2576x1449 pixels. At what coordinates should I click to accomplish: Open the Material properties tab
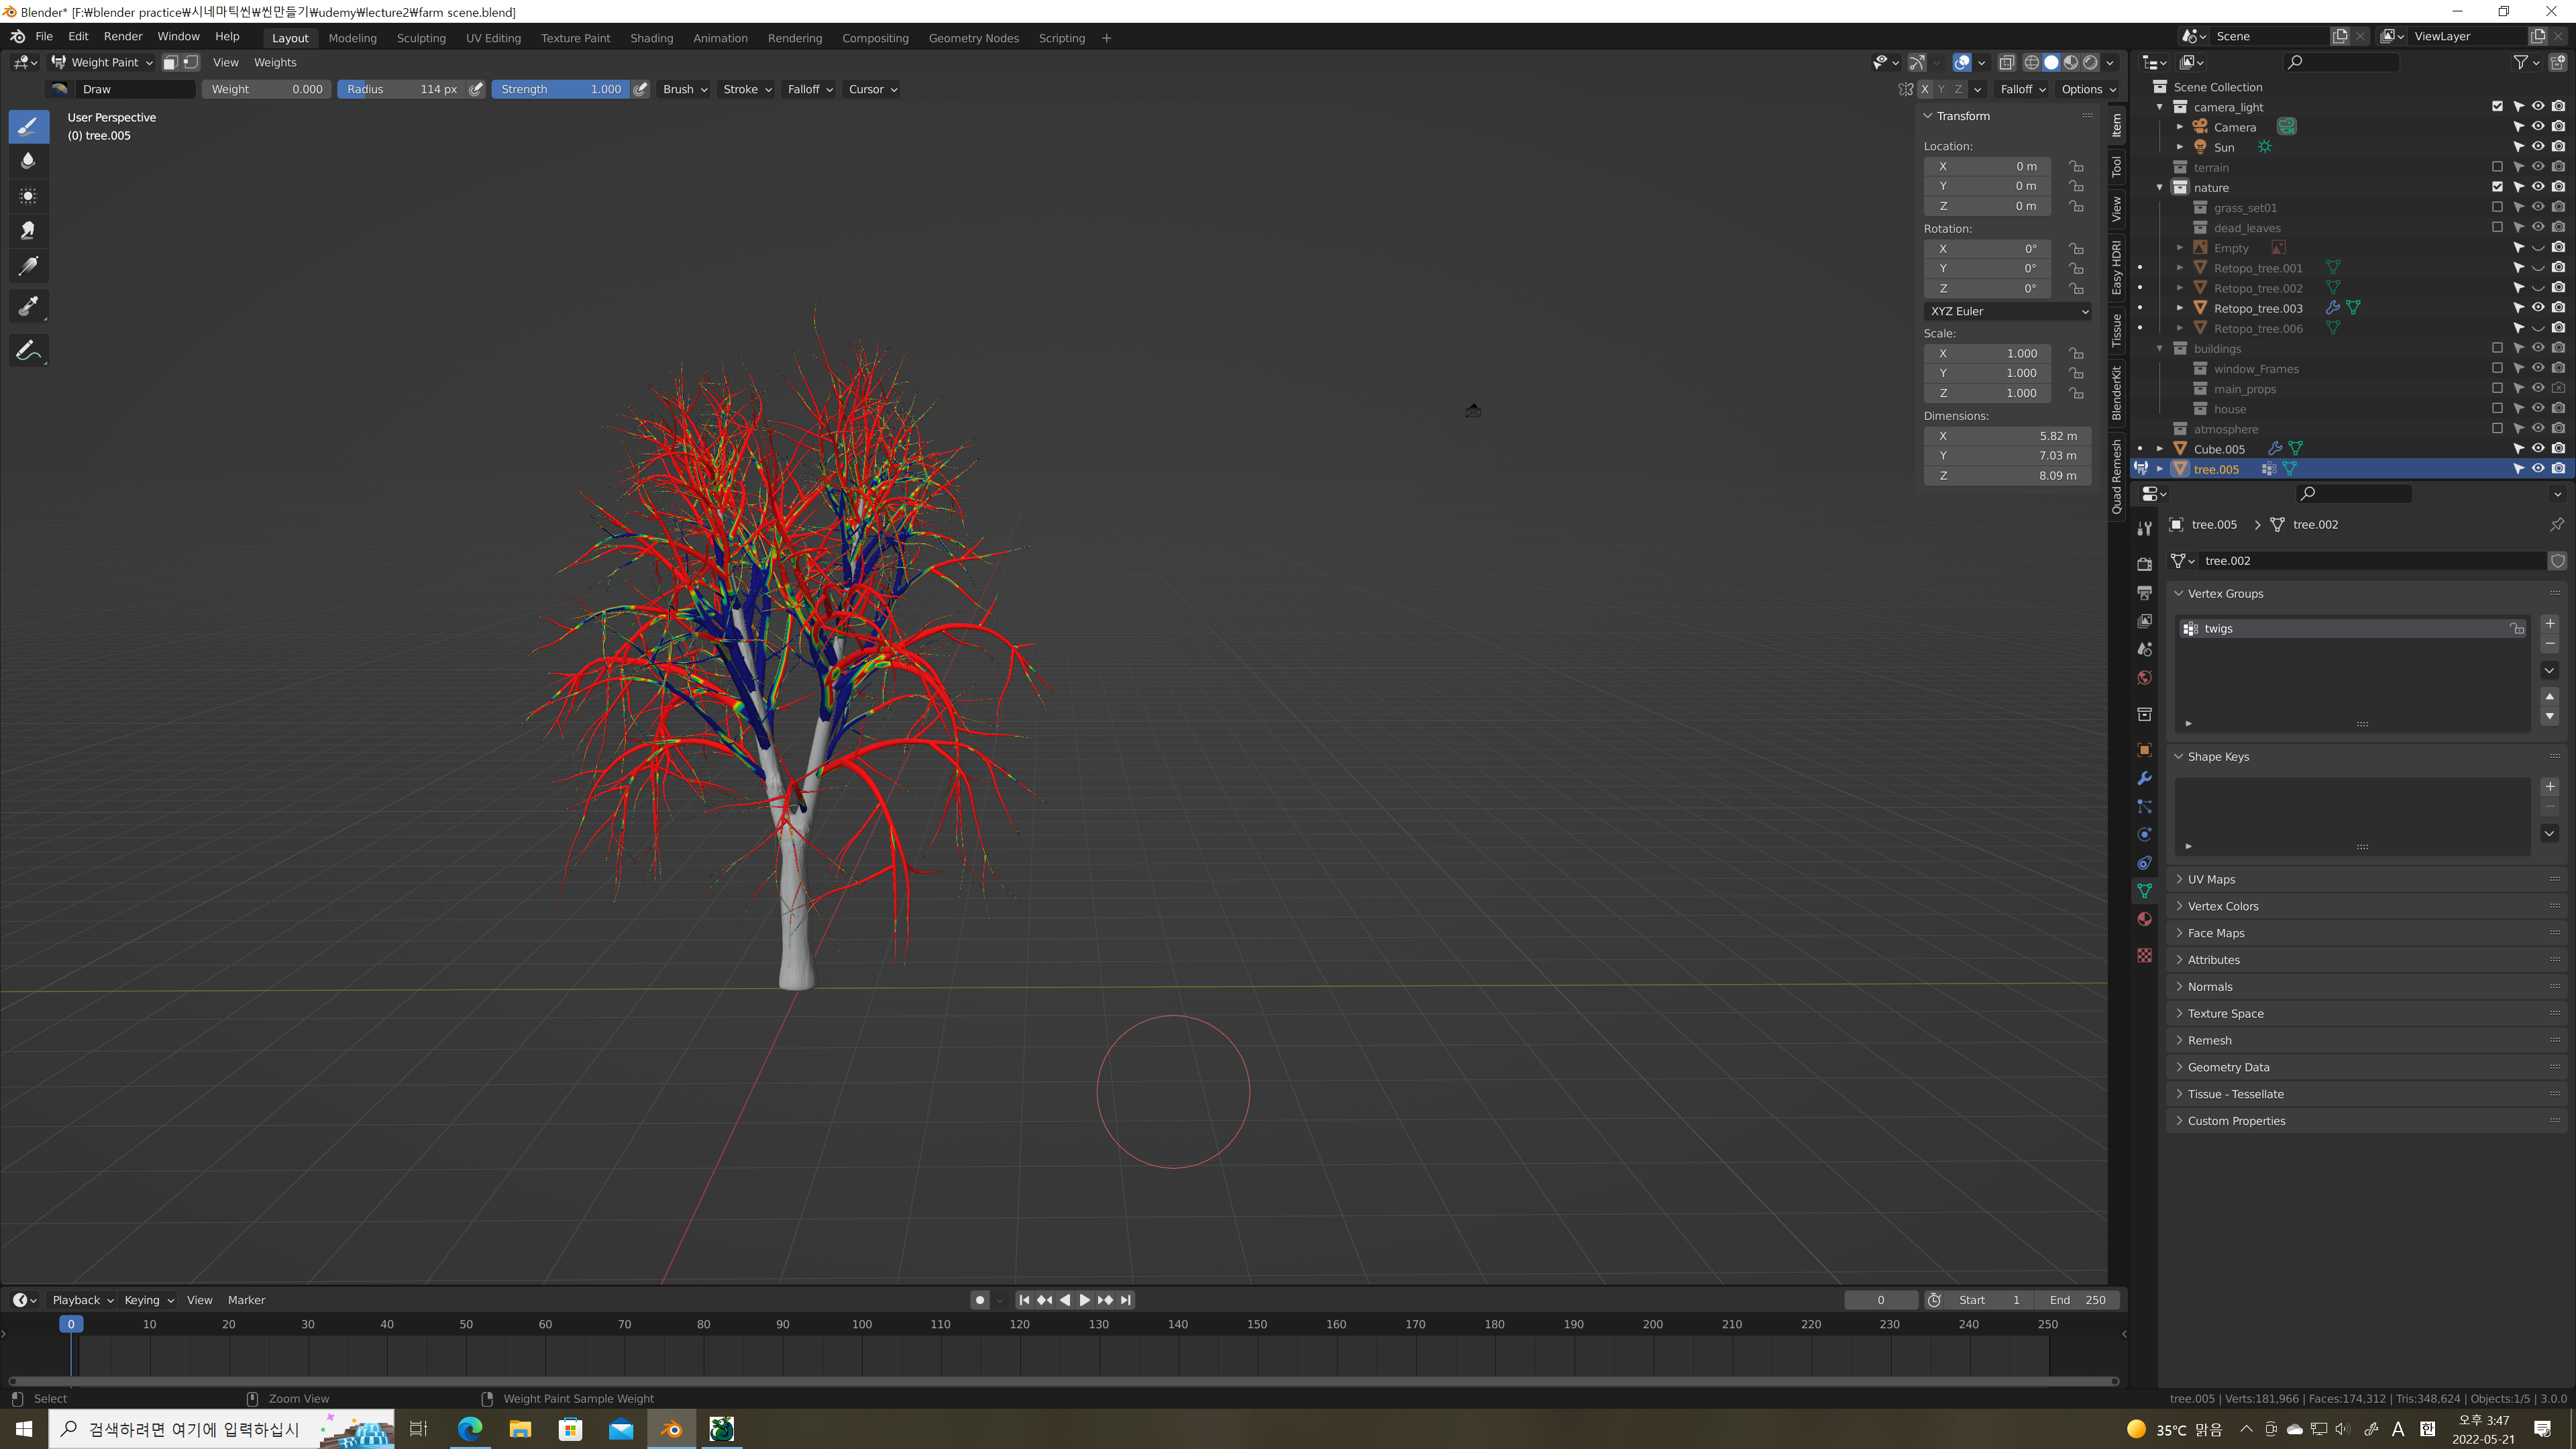[2144, 919]
